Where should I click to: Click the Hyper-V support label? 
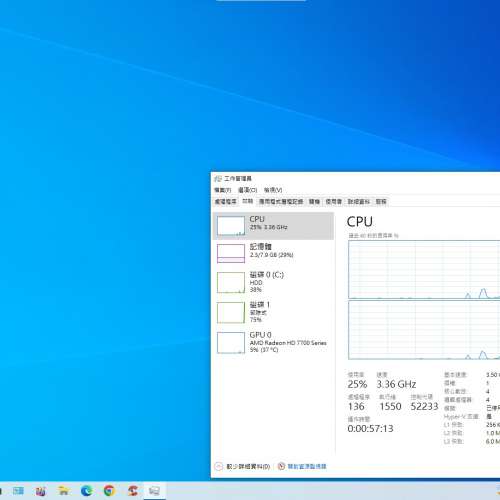coord(461,416)
